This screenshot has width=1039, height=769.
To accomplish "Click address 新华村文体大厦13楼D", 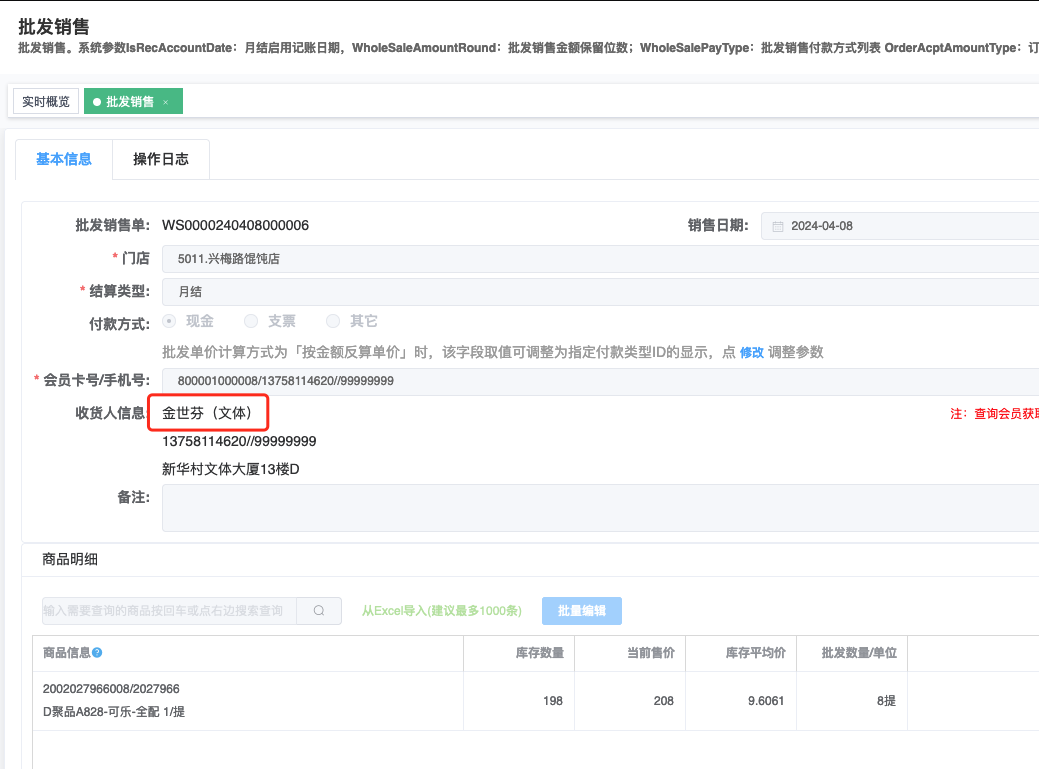I will [231, 469].
